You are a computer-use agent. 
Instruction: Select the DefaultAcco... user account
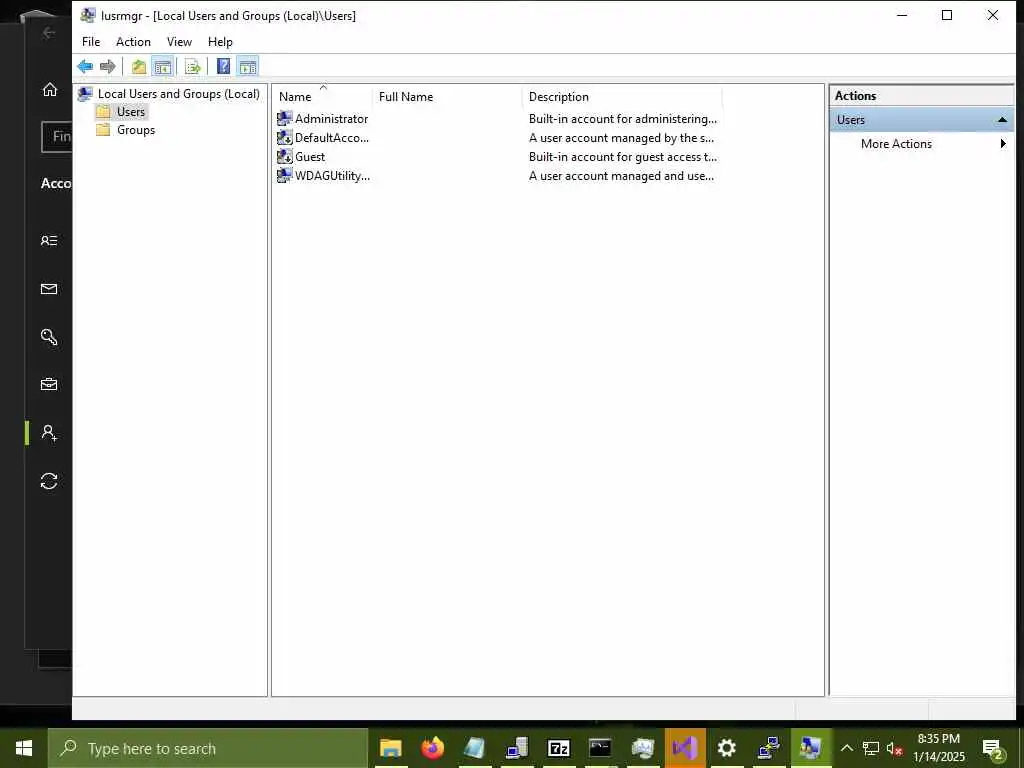332,138
